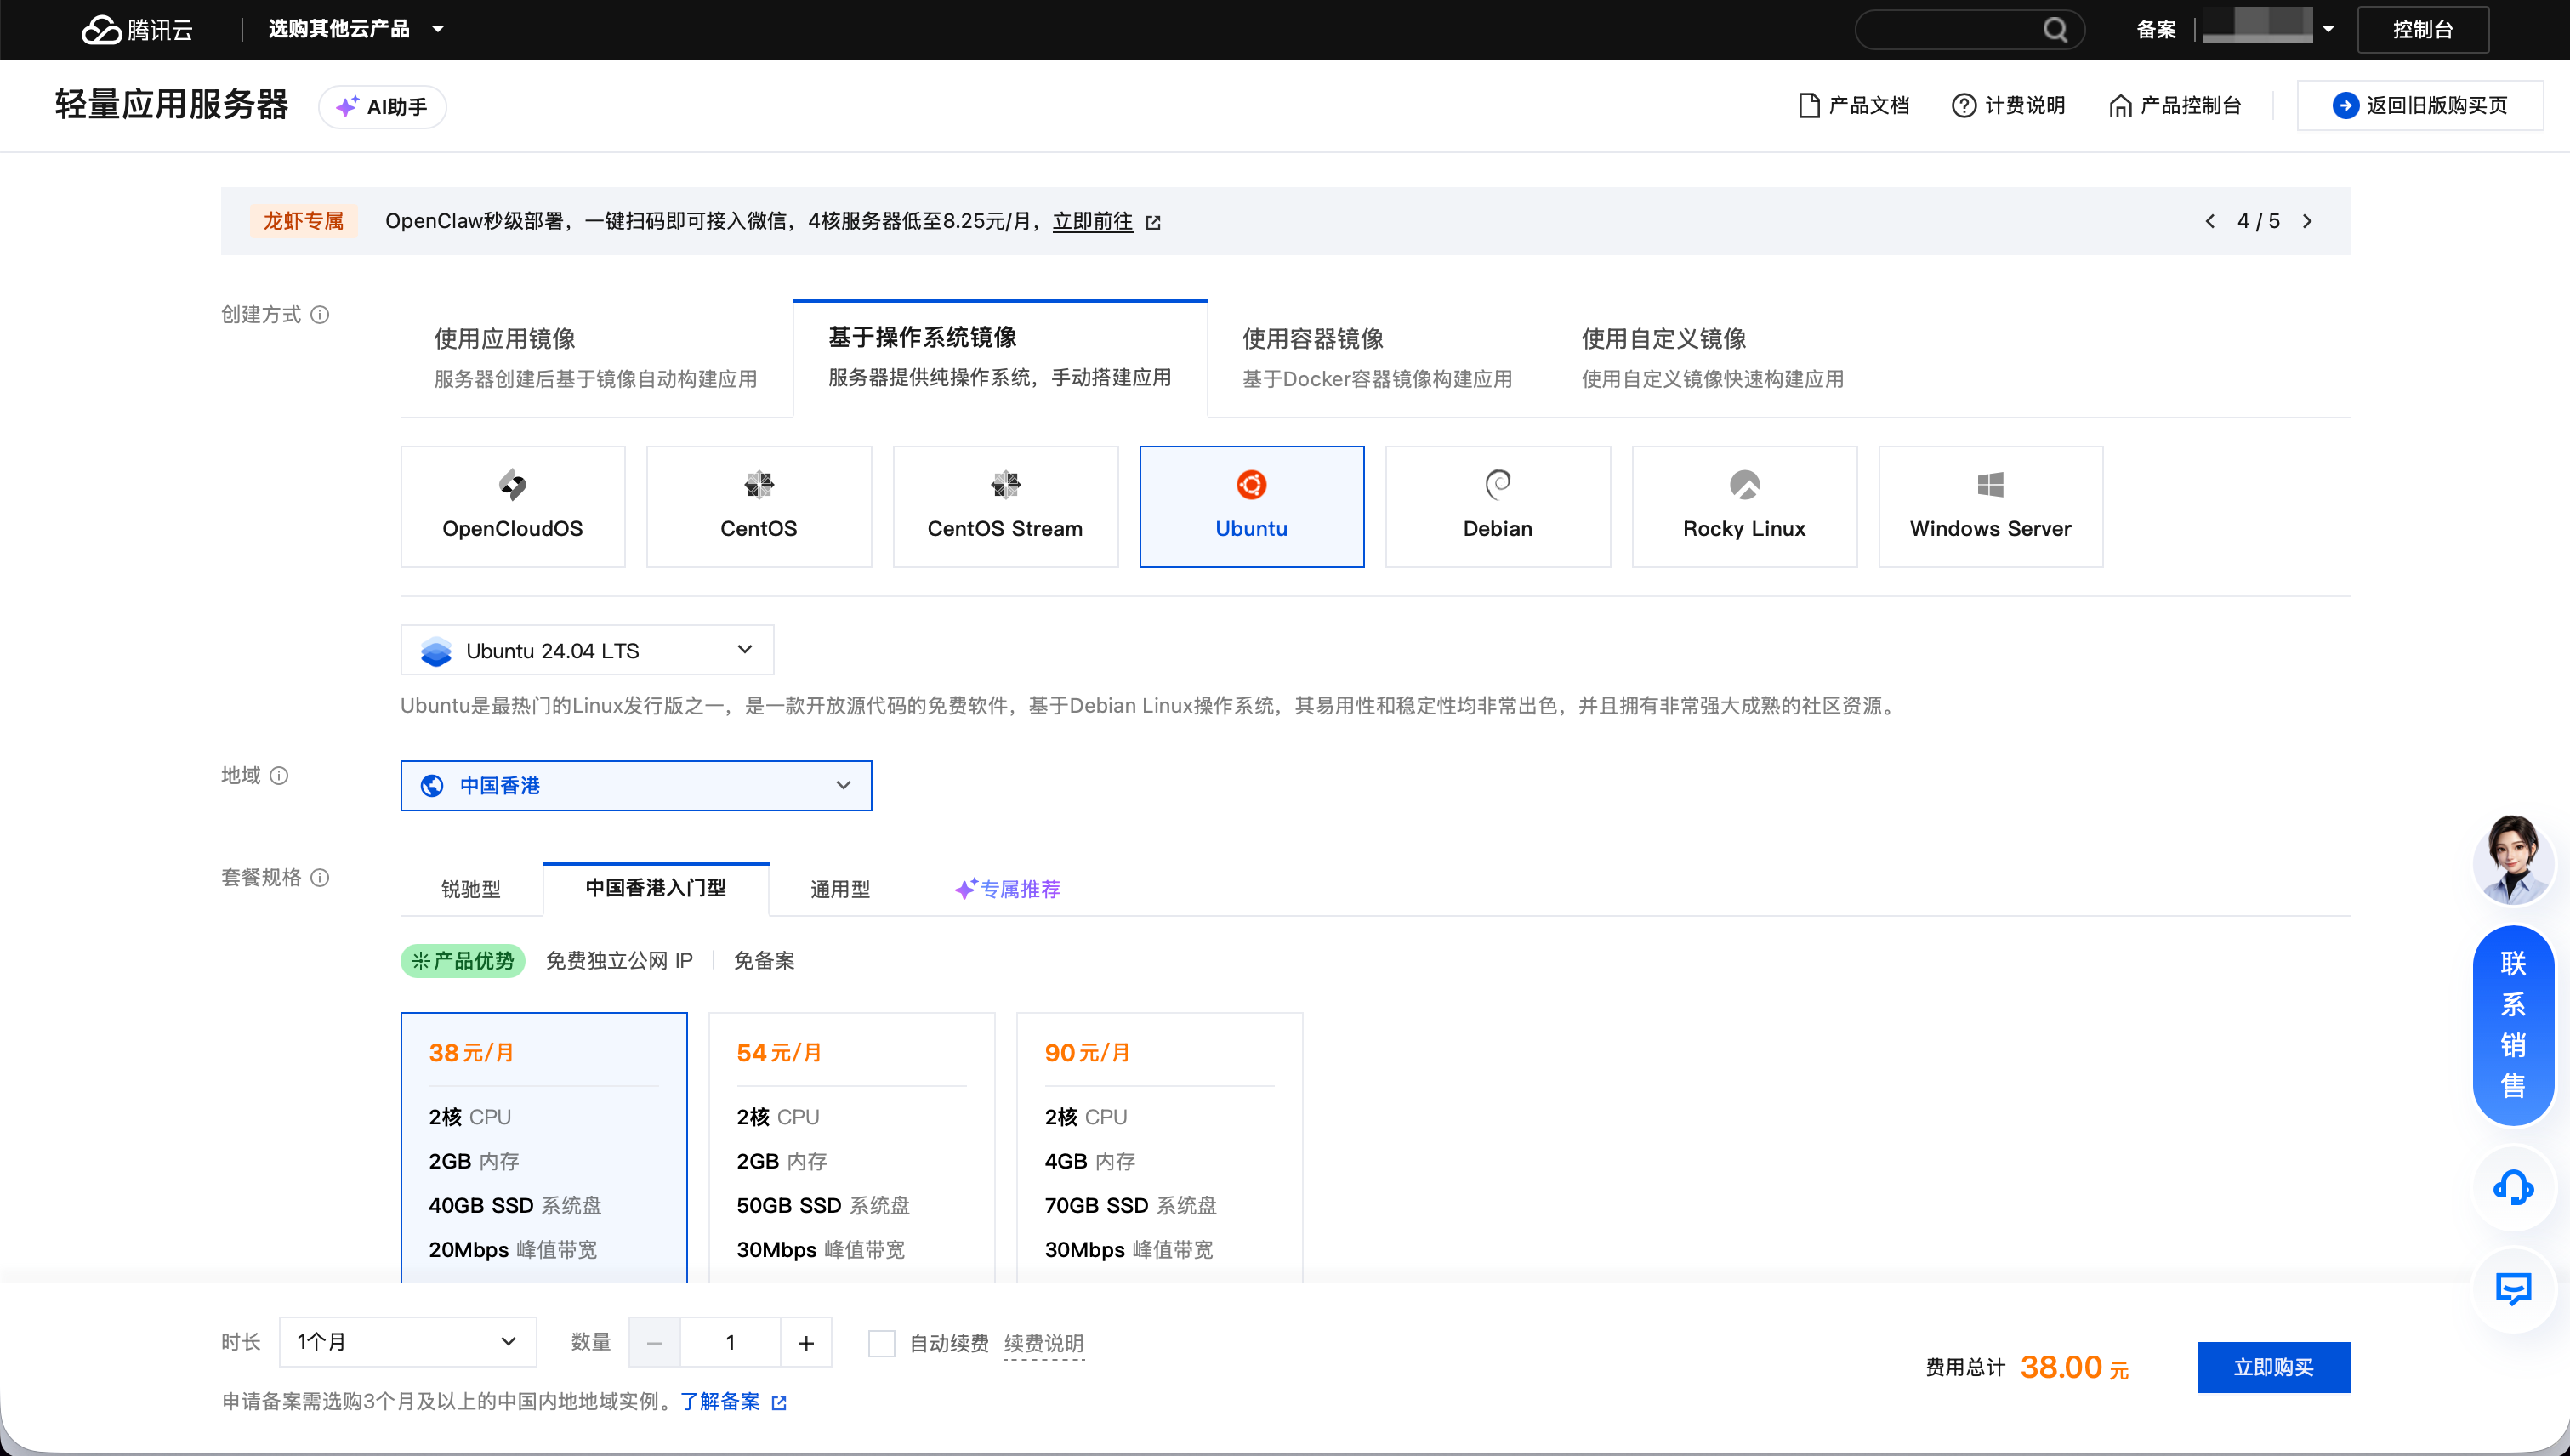The height and width of the screenshot is (1456, 2570).
Task: Expand 选购其他云产品 menu
Action: pyautogui.click(x=356, y=29)
